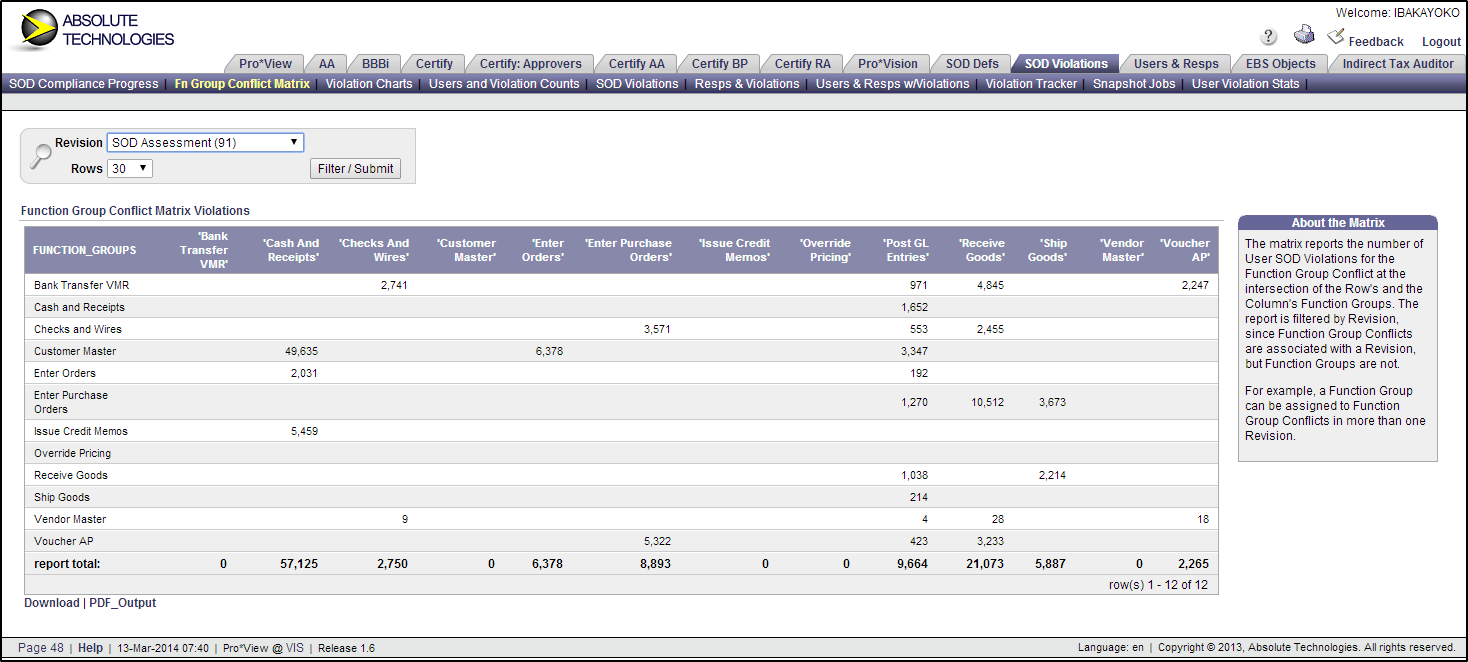Image resolution: width=1468 pixels, height=662 pixels.
Task: Click the row(s) 1 - 12 of 12 indicator
Action: coord(1158,584)
